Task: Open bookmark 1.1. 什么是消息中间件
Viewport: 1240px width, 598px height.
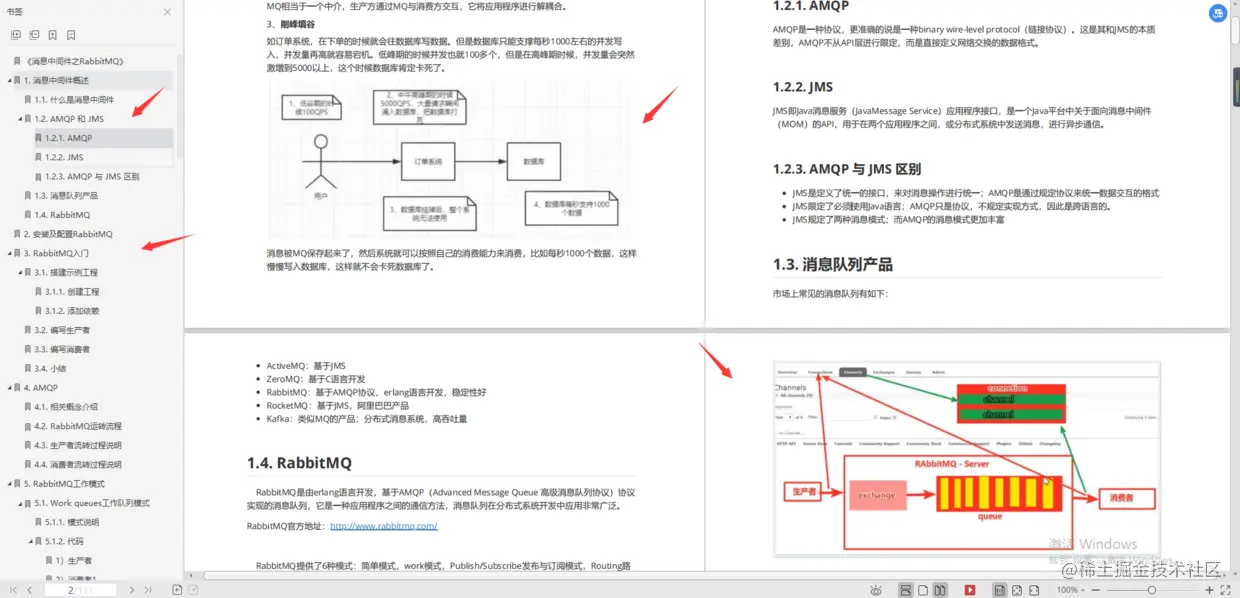Action: (x=74, y=100)
